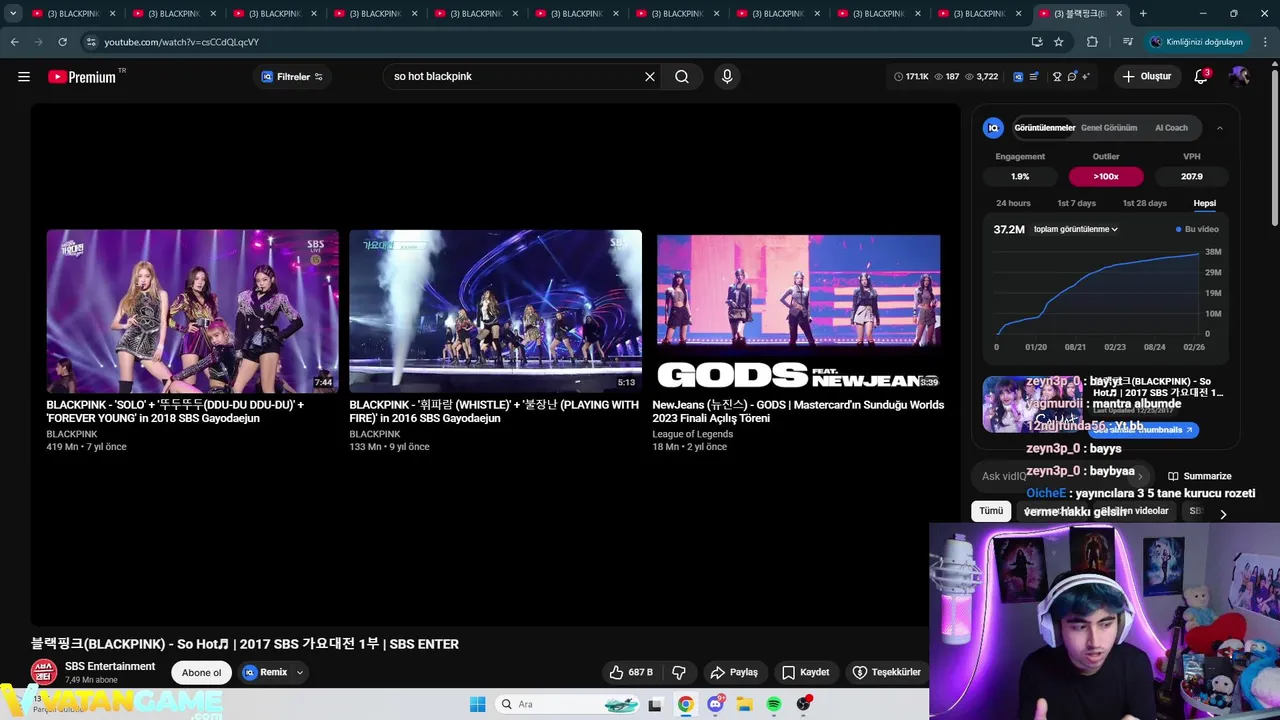The image size is (1280, 720).
Task: Click the taskbar Ara search box
Action: (x=567, y=704)
